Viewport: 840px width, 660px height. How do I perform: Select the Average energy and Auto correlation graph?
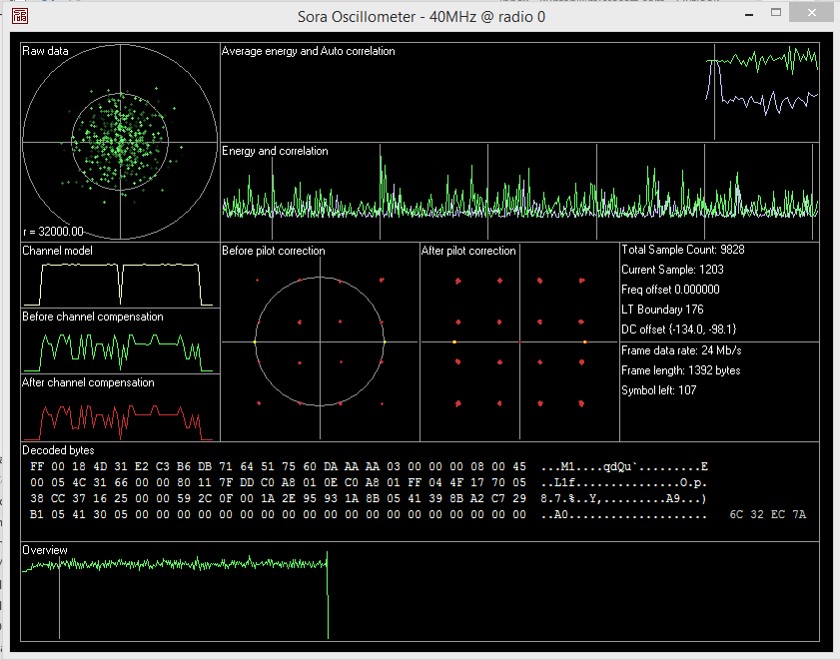click(518, 92)
